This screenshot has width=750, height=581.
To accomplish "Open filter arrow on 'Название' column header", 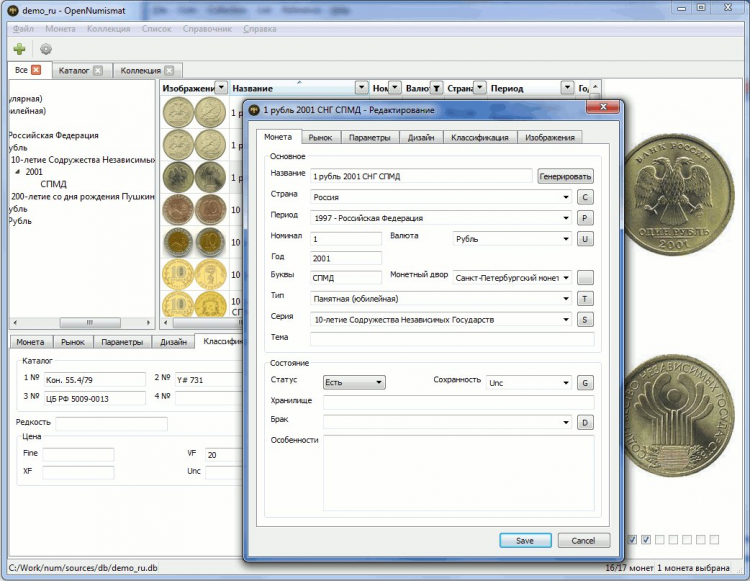I will click(x=361, y=88).
